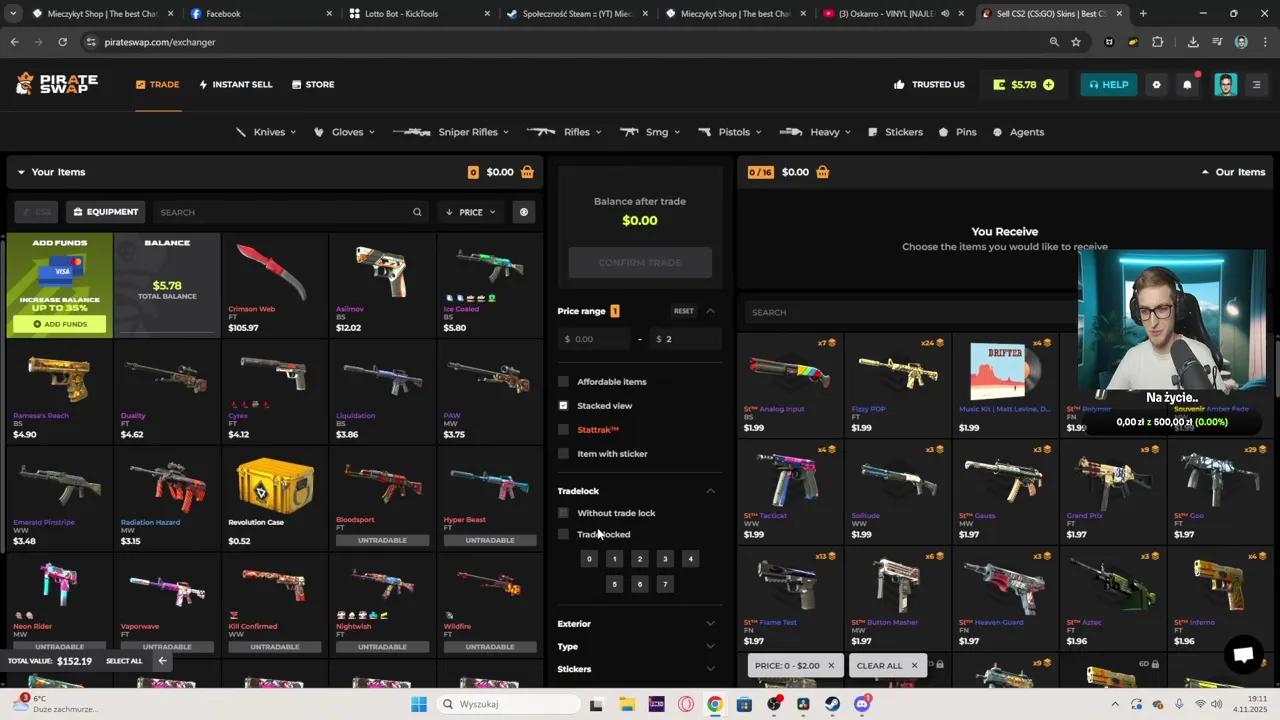
Task: Click the refresh inventory round icon
Action: click(523, 212)
